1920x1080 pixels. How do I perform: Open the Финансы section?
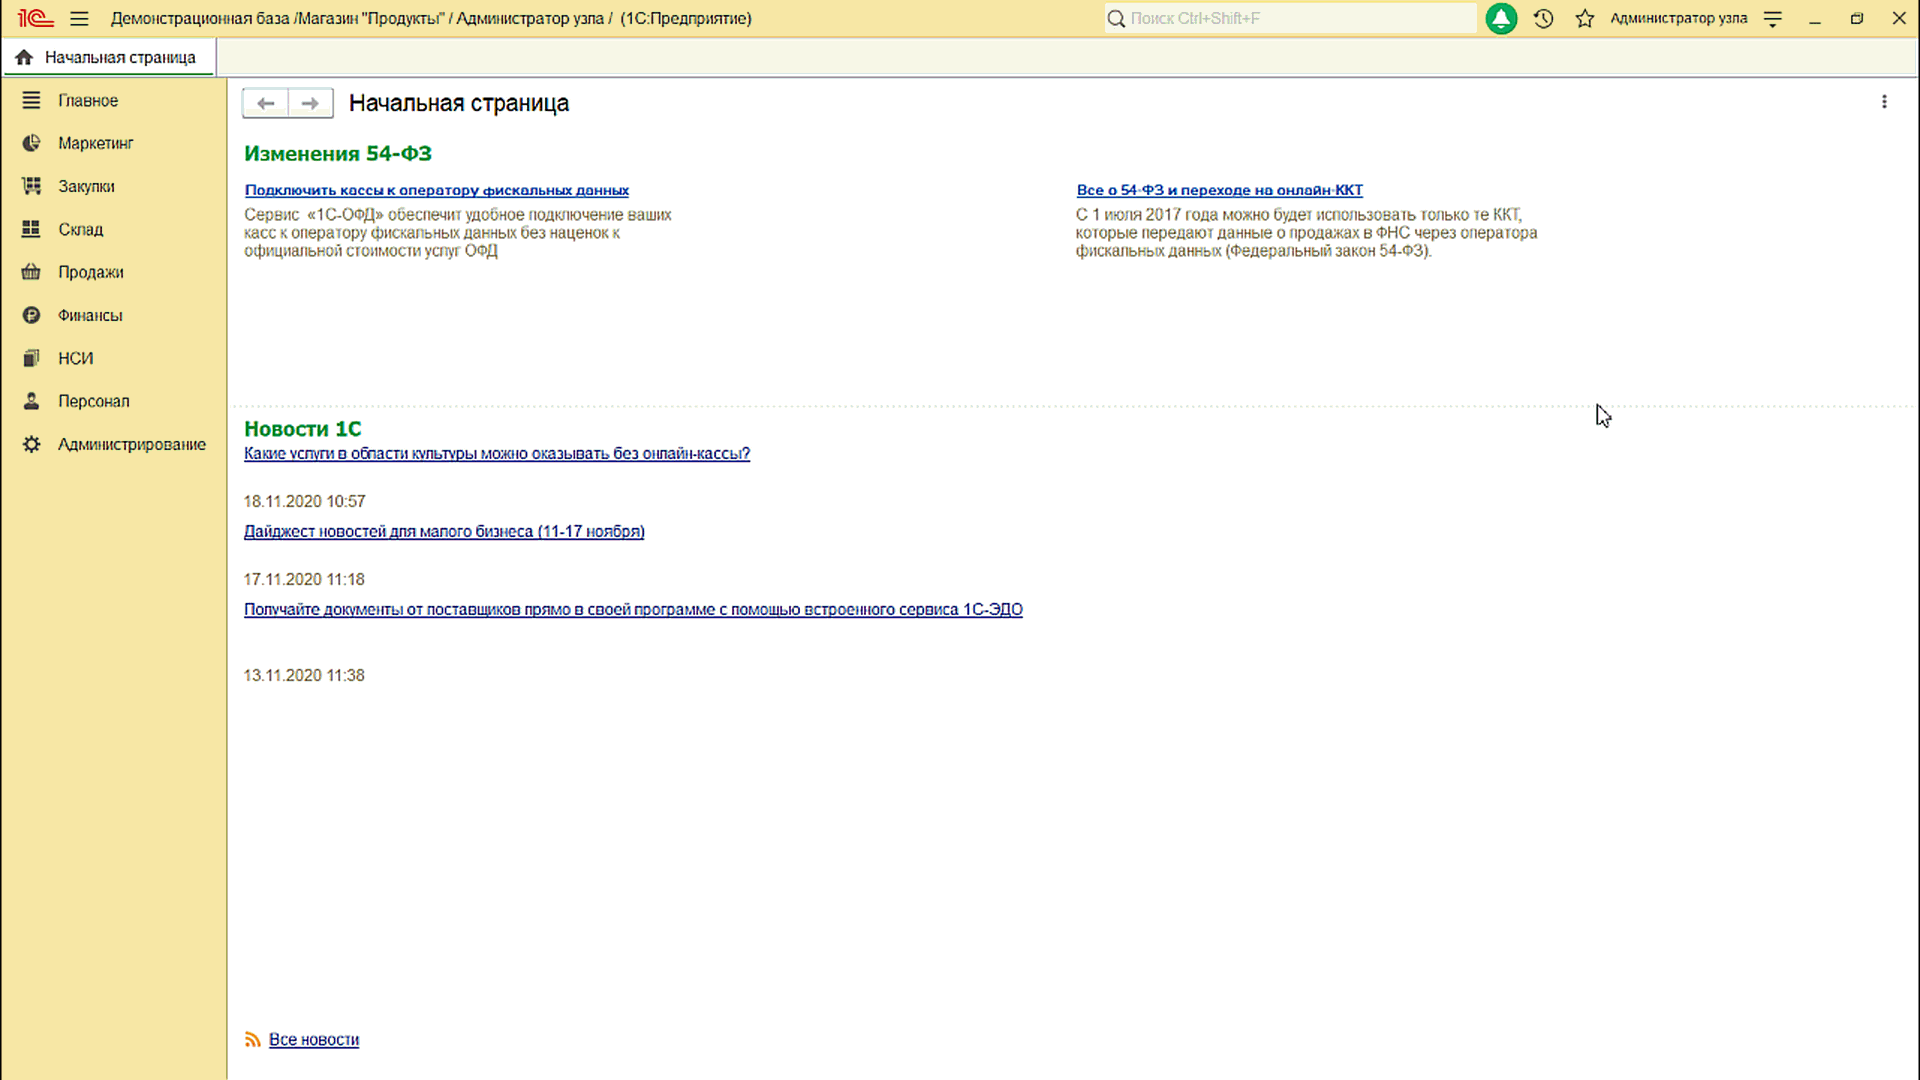pos(90,315)
